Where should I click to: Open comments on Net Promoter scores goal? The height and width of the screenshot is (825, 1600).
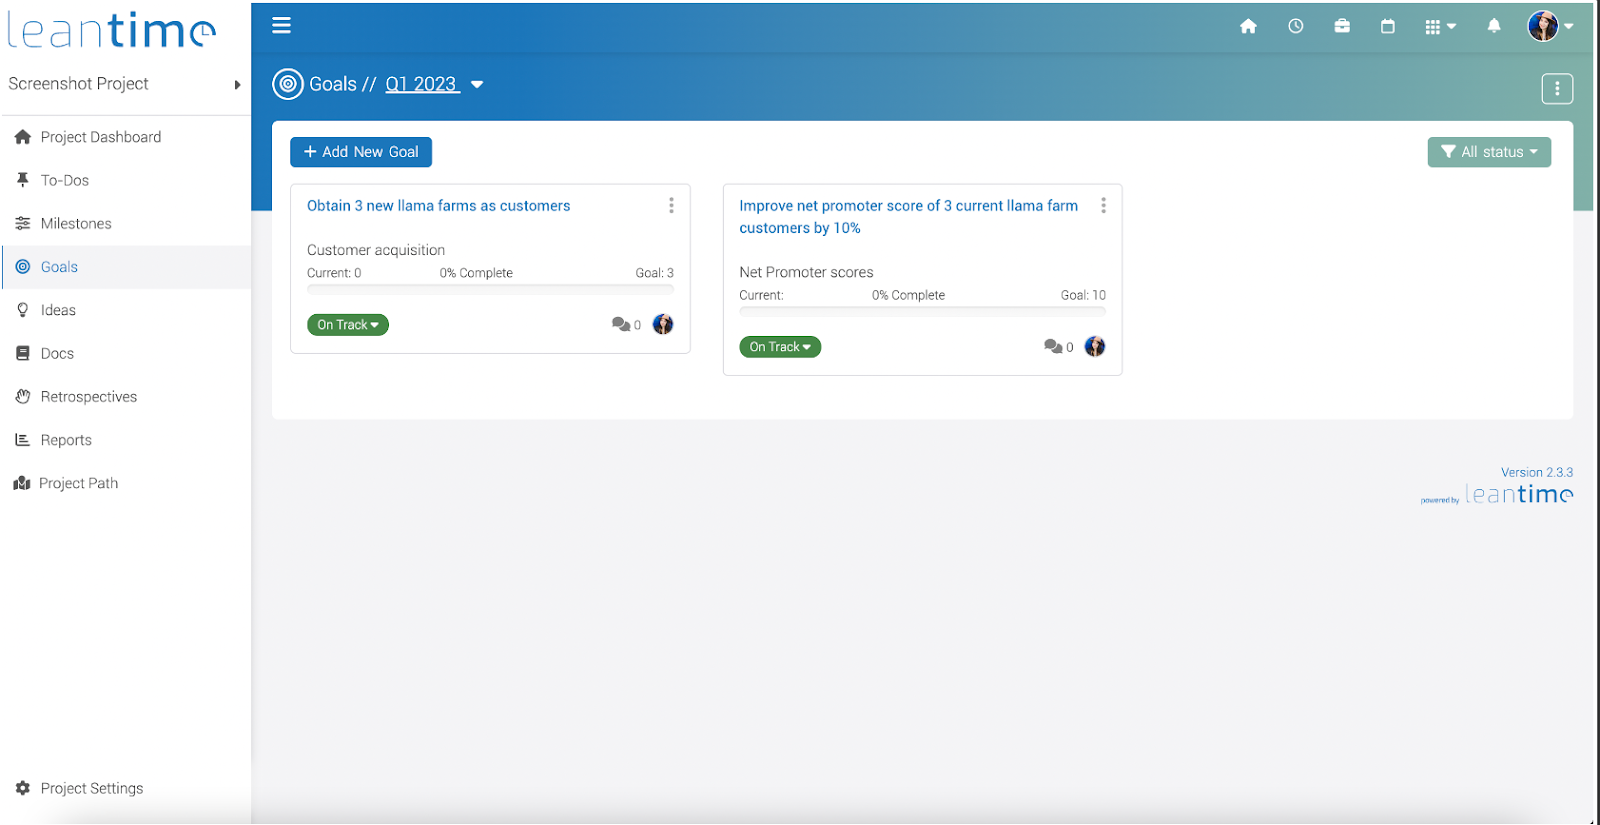[x=1058, y=347]
